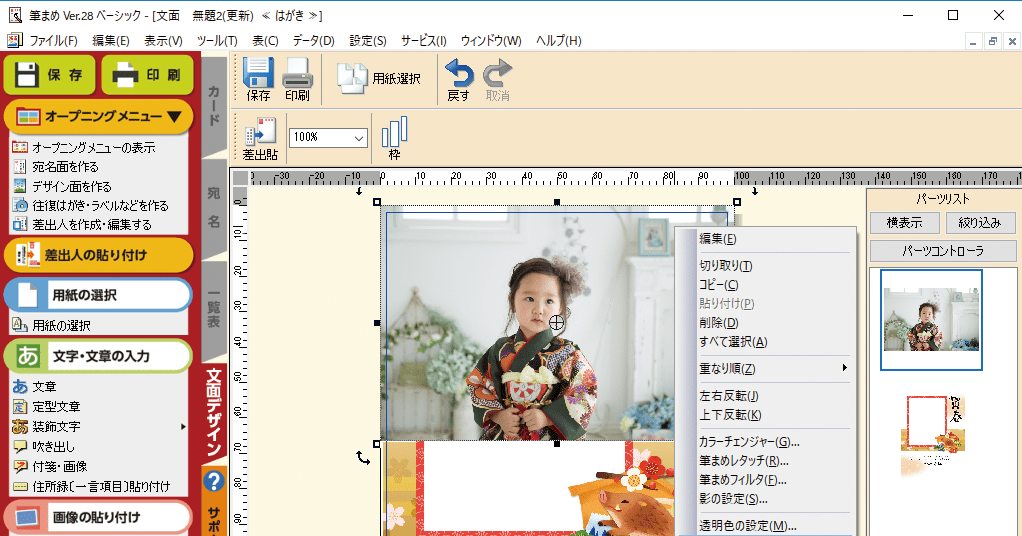Open the サービス(I) menu

(x=424, y=40)
